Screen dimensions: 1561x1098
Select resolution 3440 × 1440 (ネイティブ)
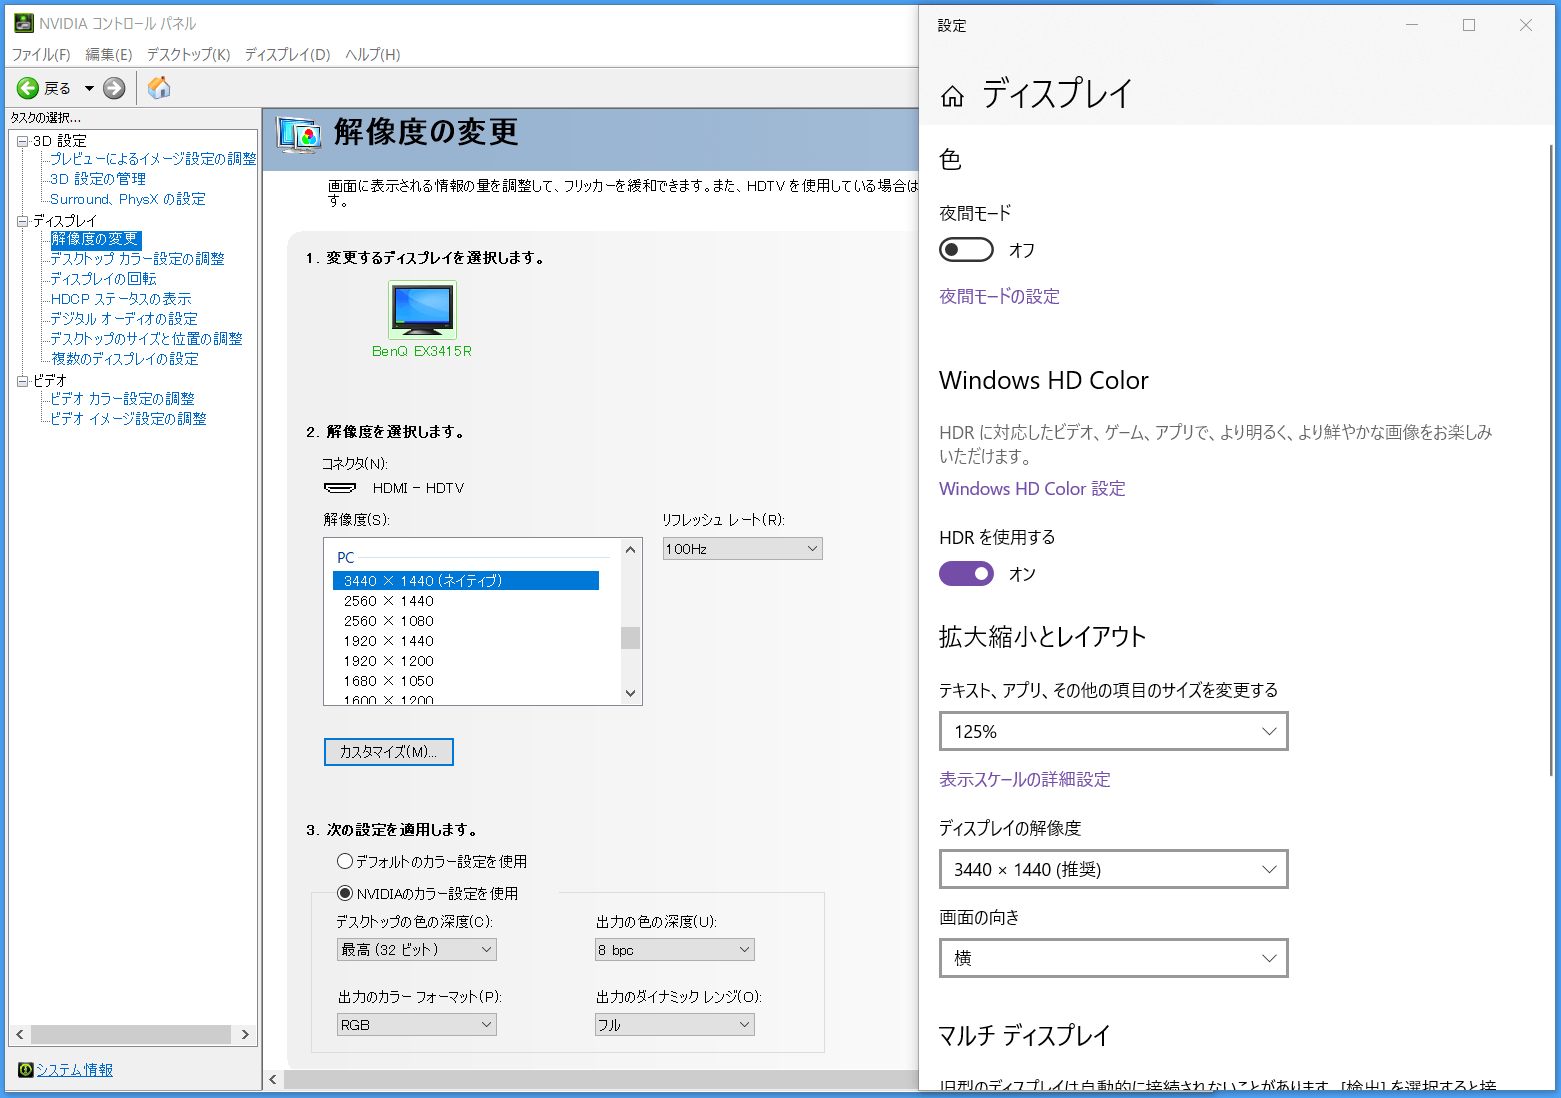tap(466, 581)
